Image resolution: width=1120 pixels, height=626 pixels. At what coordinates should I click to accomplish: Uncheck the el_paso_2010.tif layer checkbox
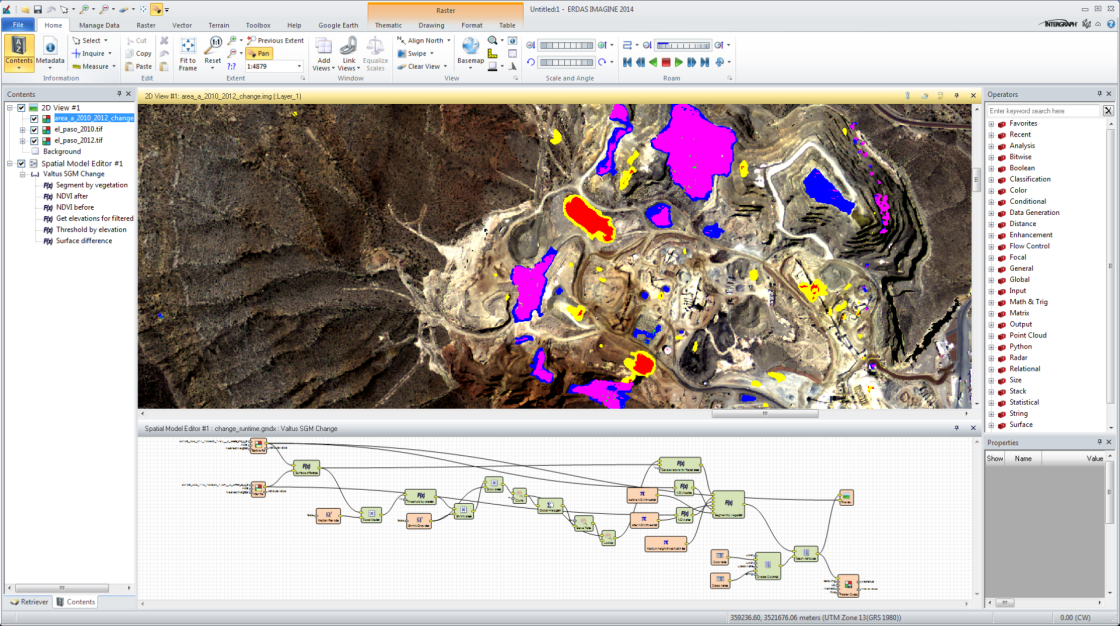click(x=34, y=130)
